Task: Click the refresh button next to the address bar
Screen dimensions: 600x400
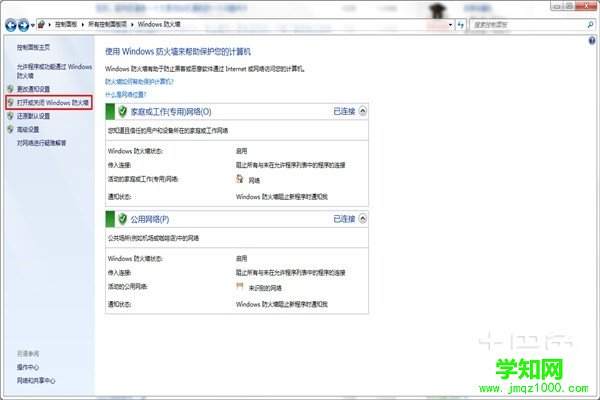Action: coord(461,25)
